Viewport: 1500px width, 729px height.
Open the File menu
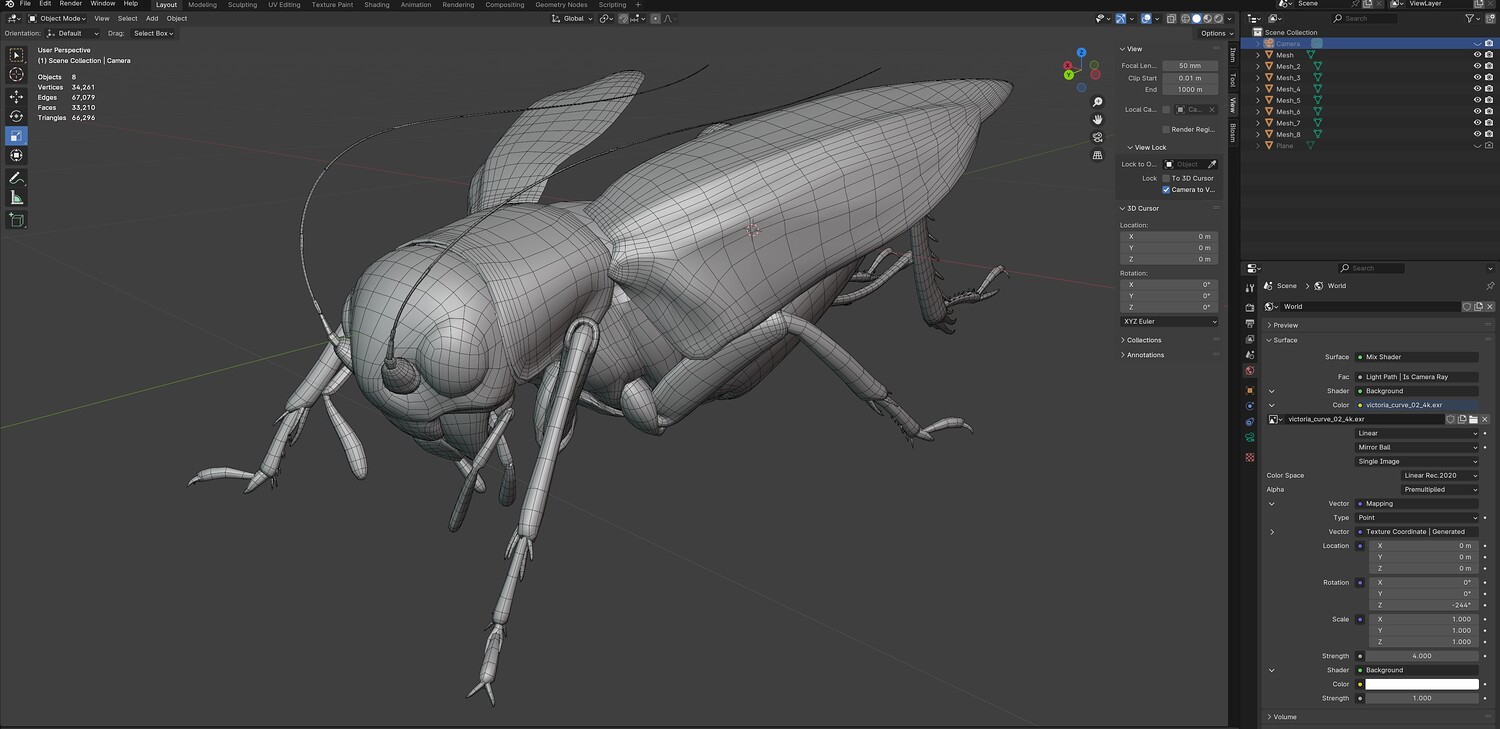click(26, 4)
